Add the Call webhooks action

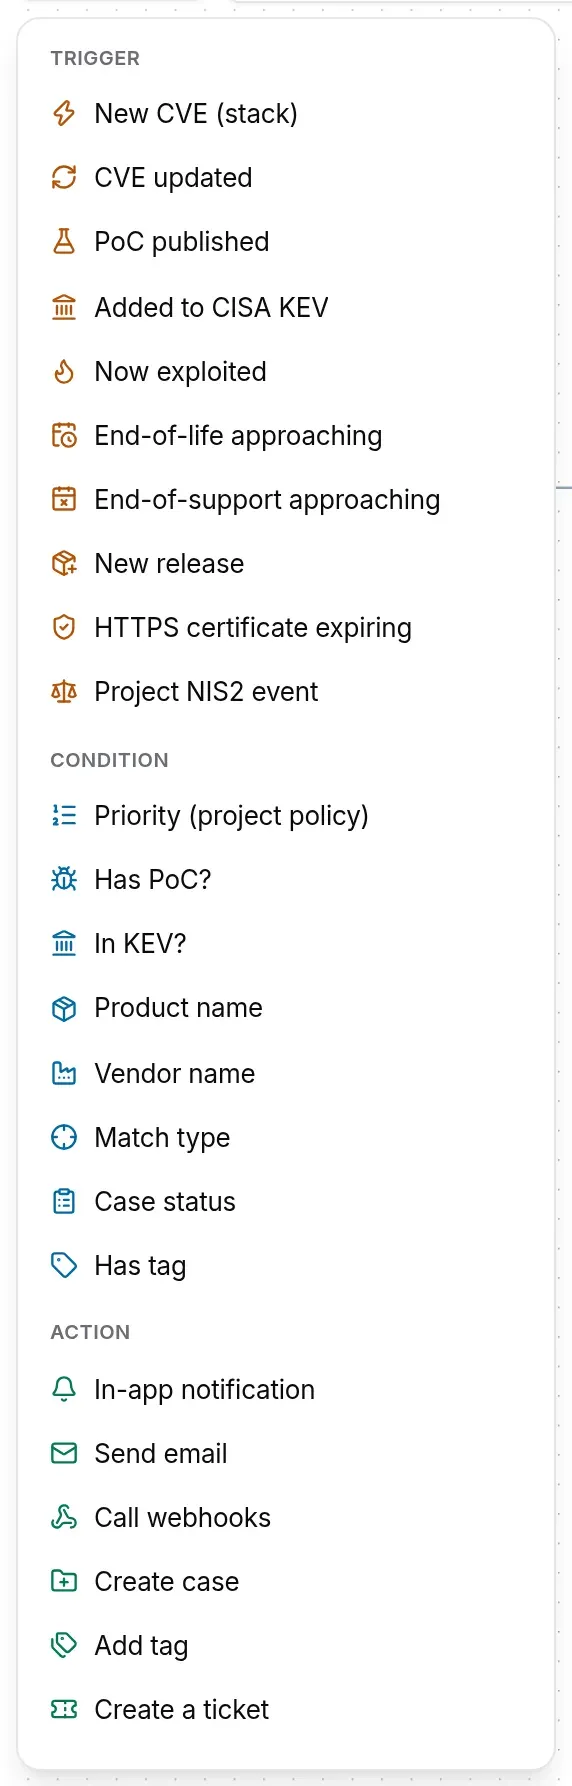click(x=286, y=1518)
